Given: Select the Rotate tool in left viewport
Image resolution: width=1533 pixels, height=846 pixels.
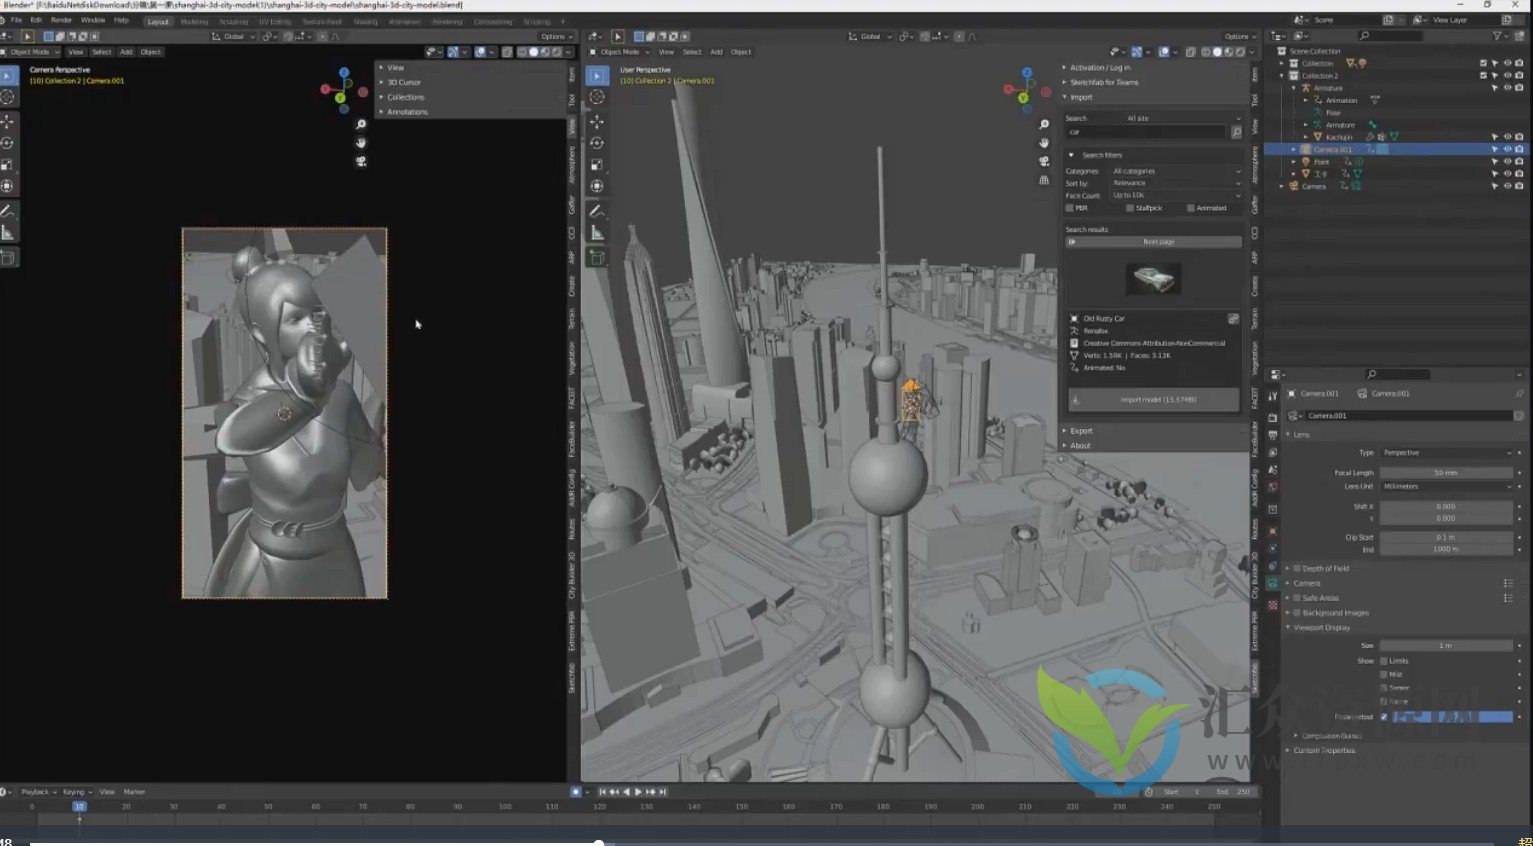Looking at the screenshot, I should click(8, 143).
